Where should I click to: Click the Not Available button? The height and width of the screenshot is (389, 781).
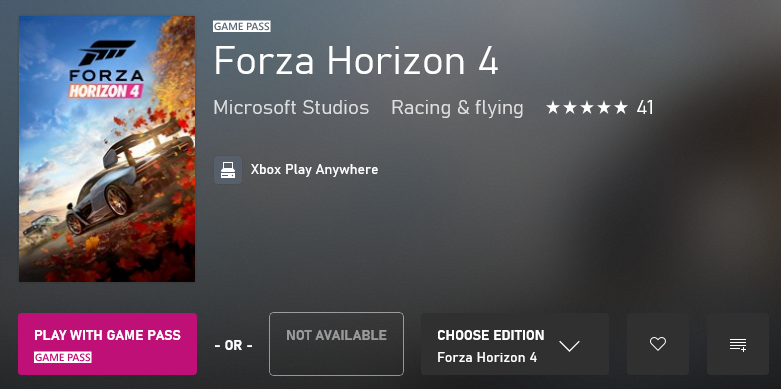[336, 344]
